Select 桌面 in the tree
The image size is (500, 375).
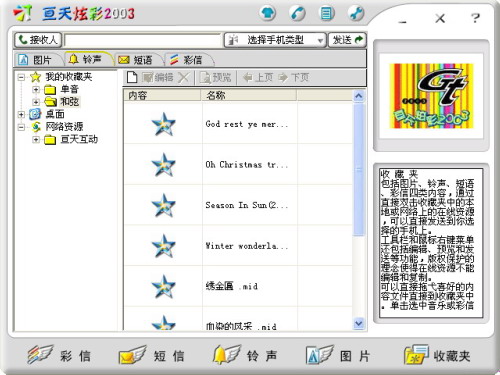pos(55,114)
